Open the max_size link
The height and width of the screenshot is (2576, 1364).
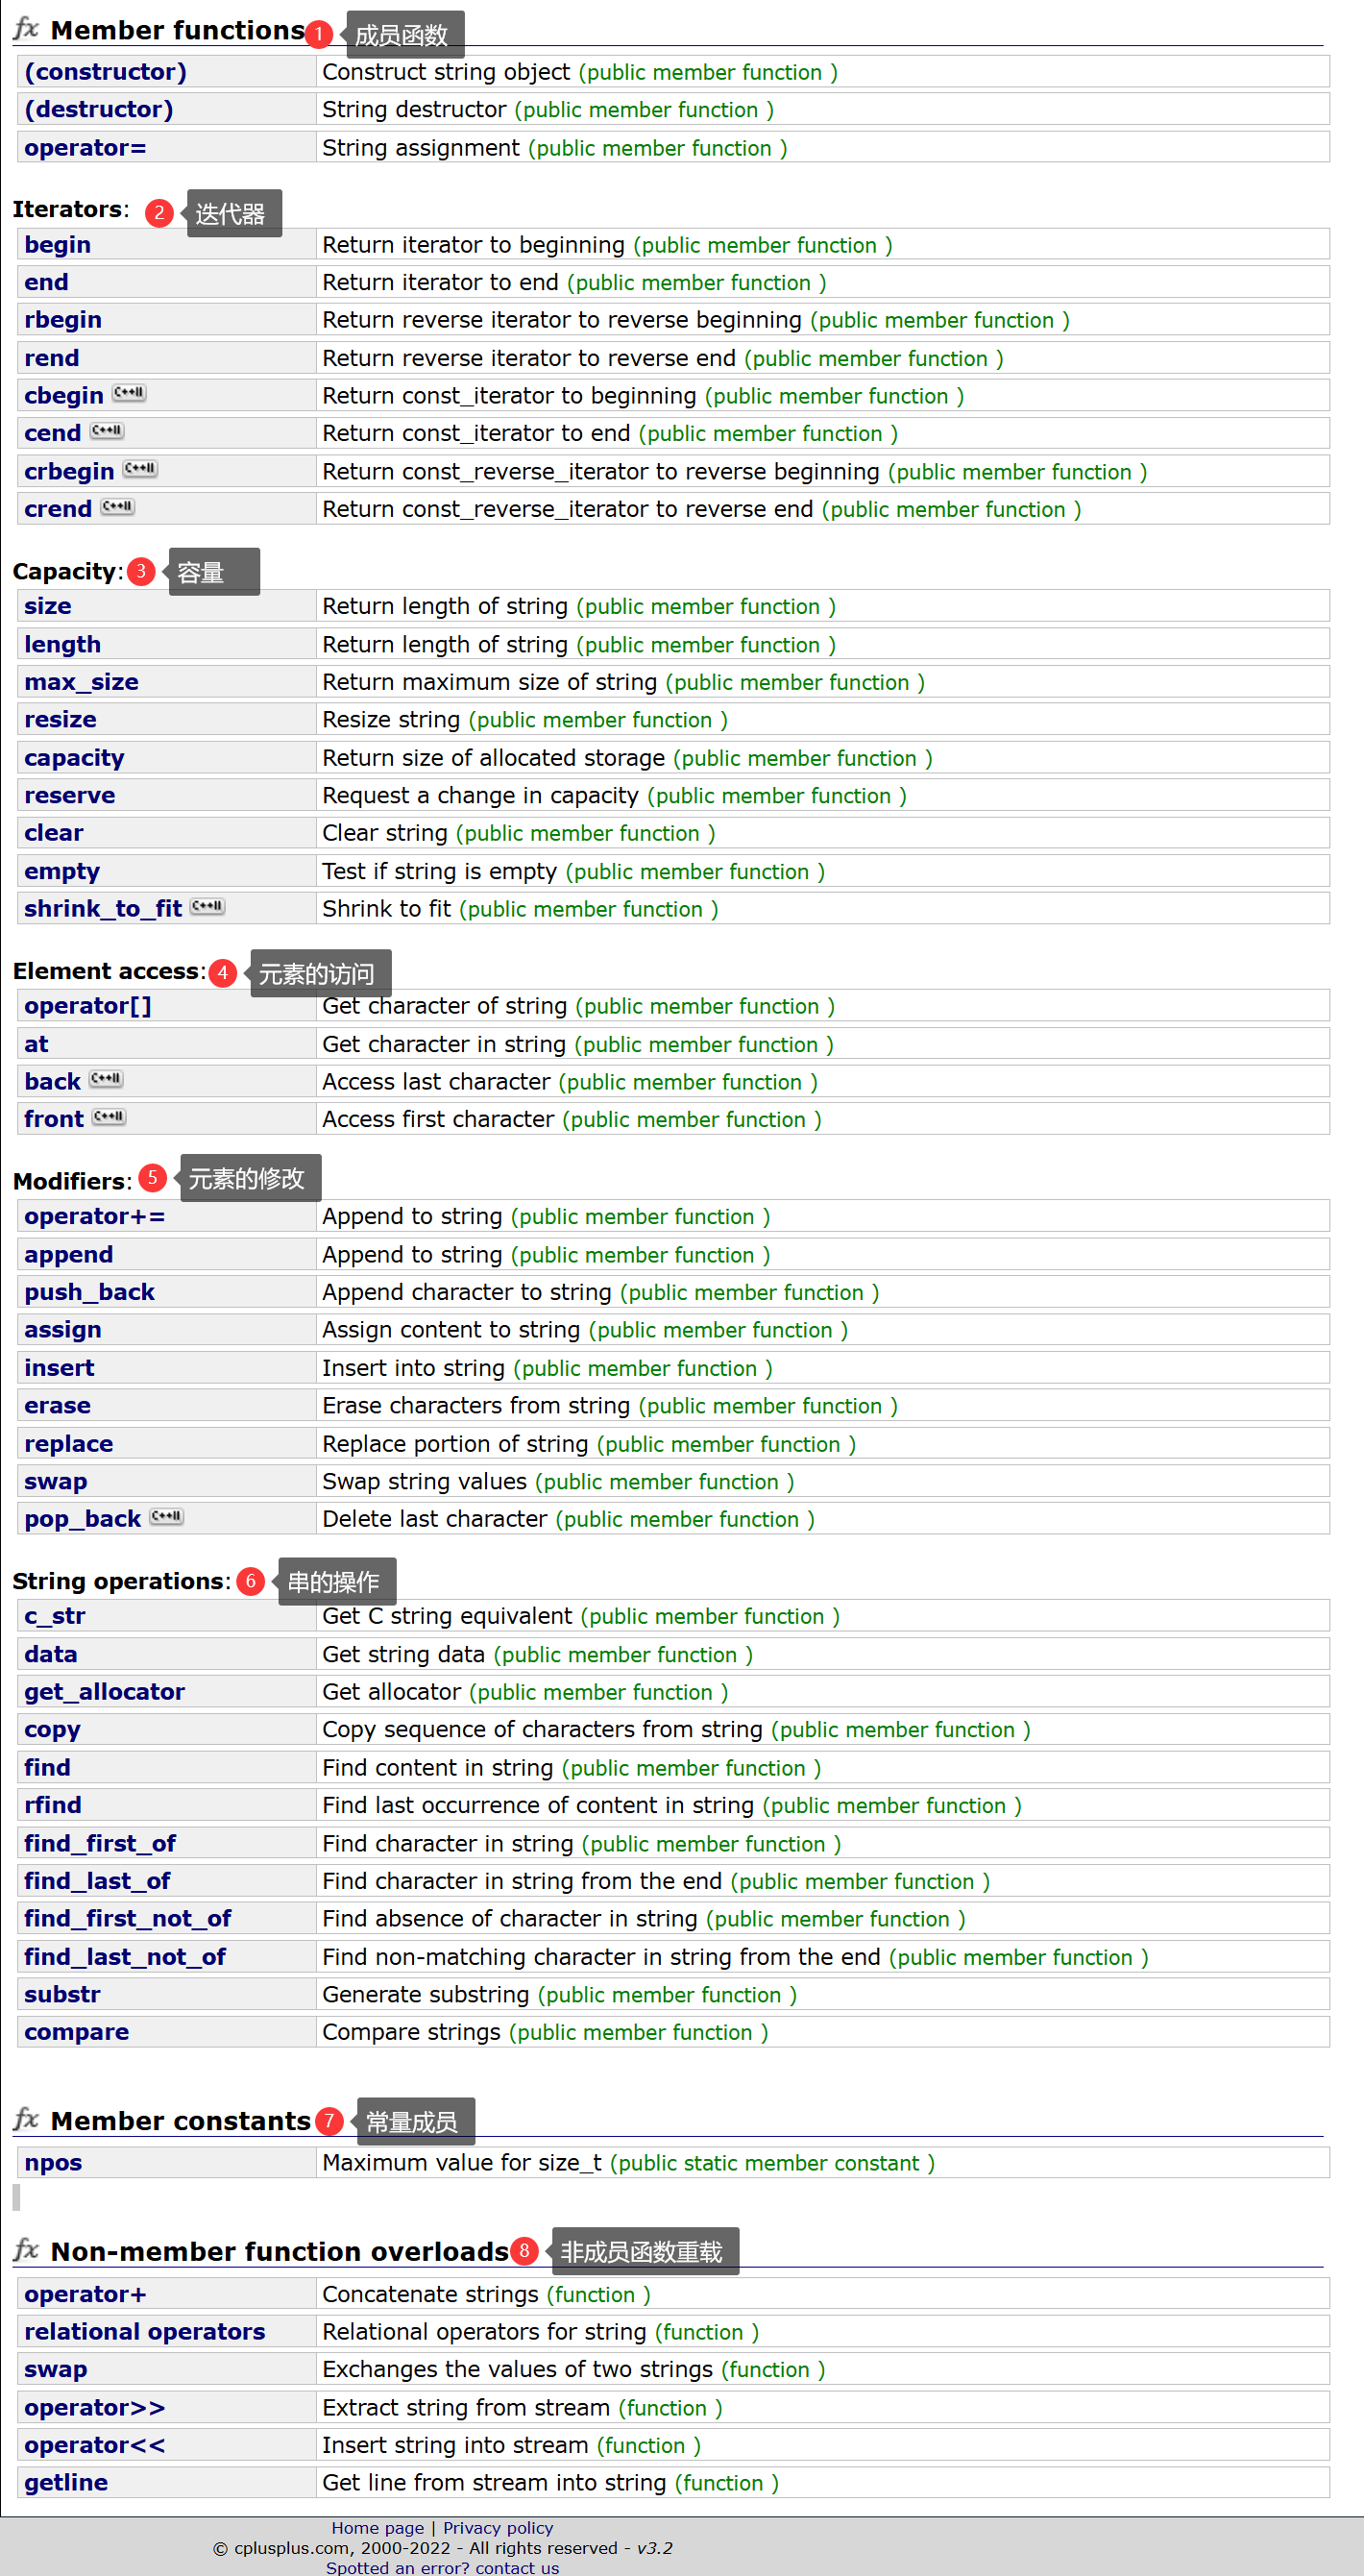(81, 682)
